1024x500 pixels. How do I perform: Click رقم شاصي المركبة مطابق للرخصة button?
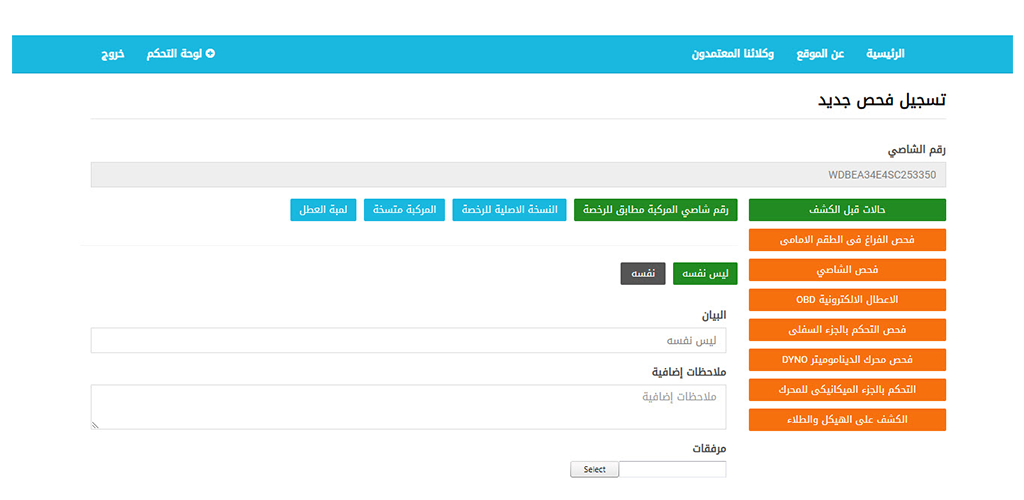coord(656,210)
